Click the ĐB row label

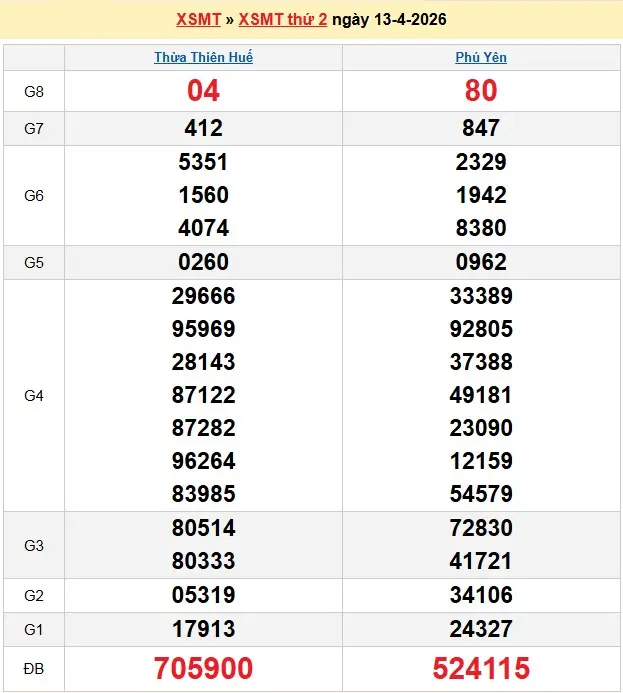(34, 668)
